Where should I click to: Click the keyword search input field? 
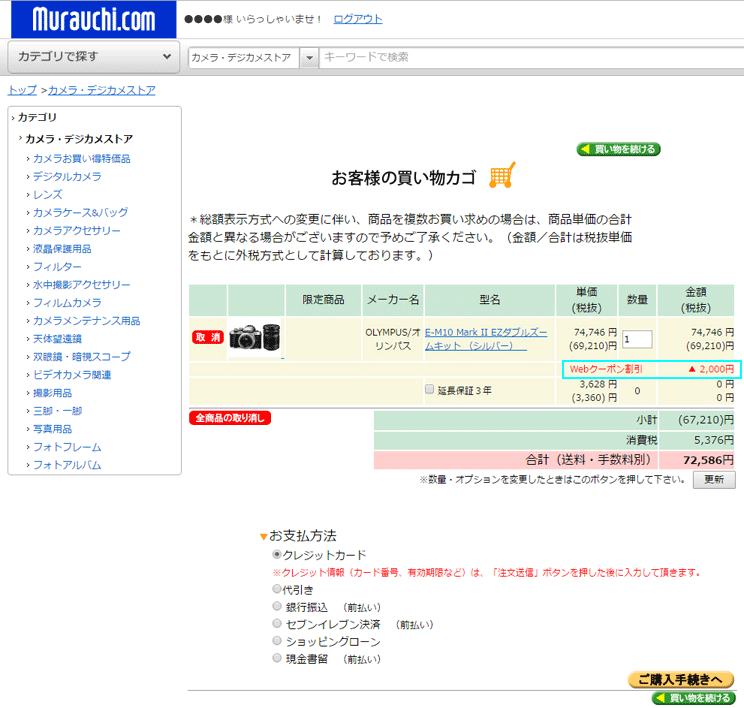tap(531, 57)
